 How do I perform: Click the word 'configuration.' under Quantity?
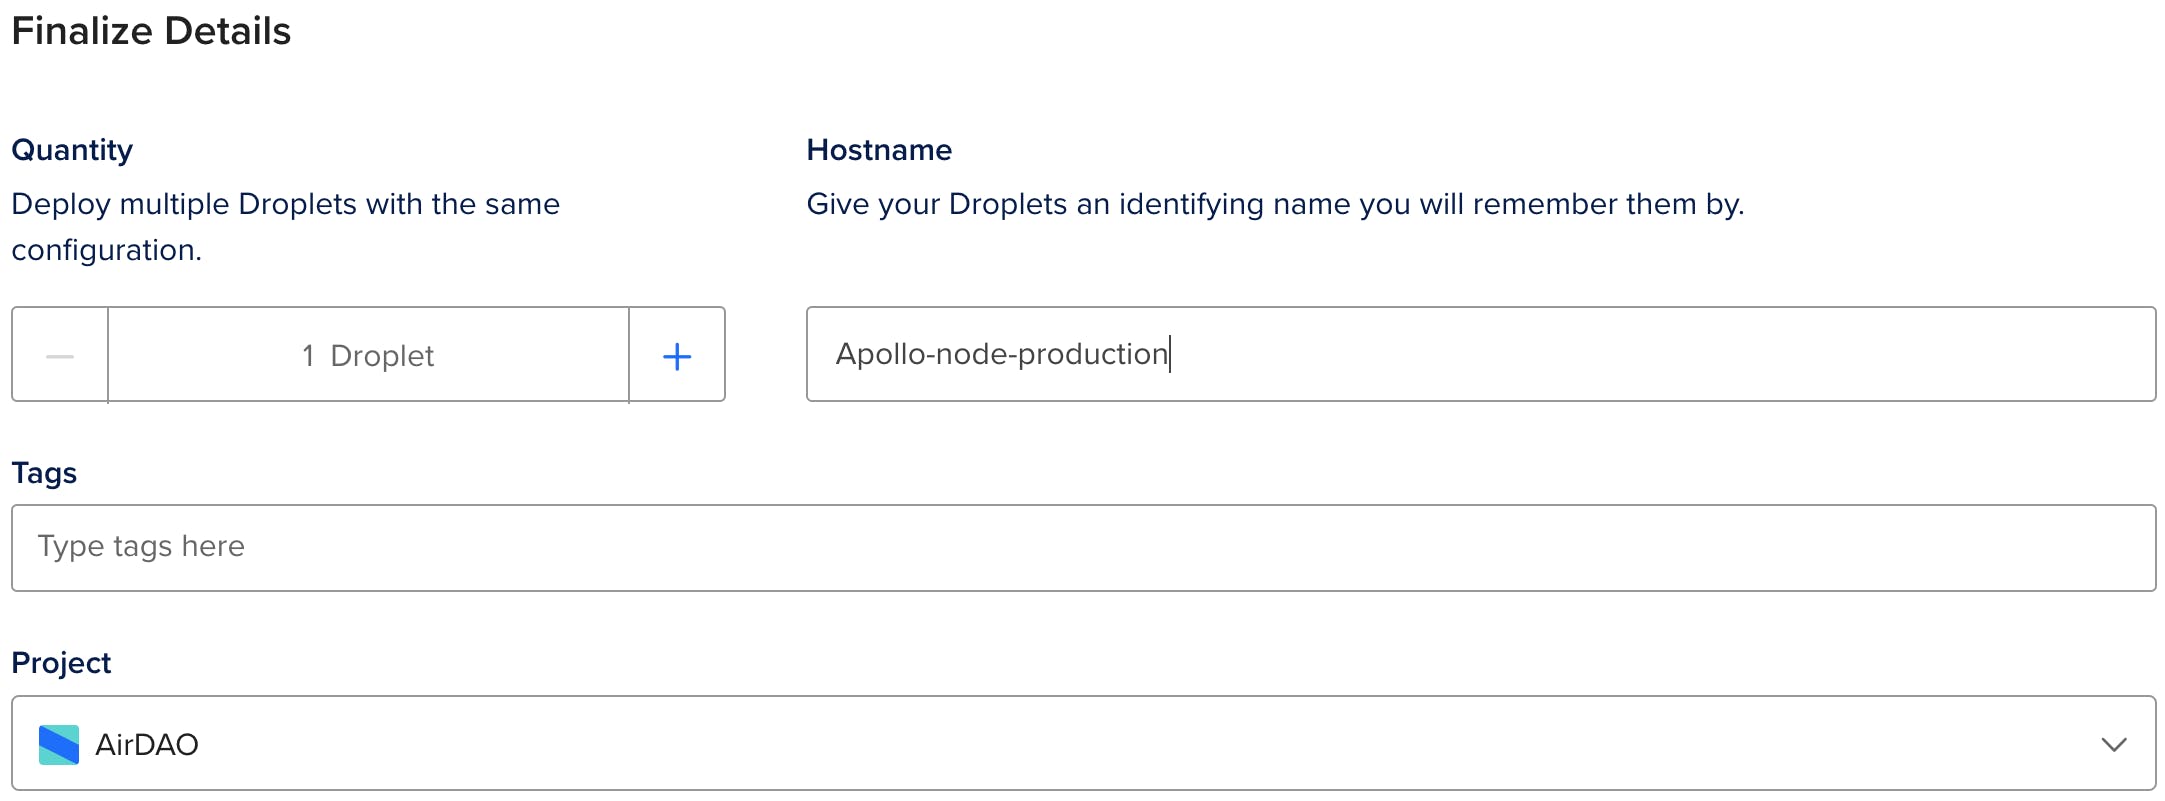107,250
